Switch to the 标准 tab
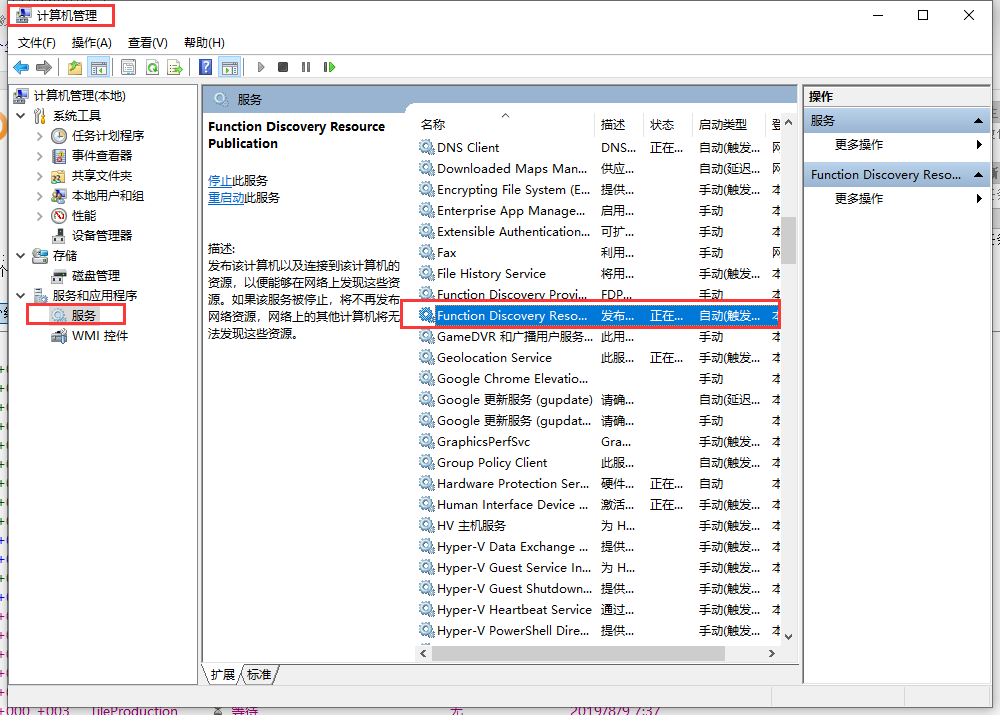 (x=259, y=675)
